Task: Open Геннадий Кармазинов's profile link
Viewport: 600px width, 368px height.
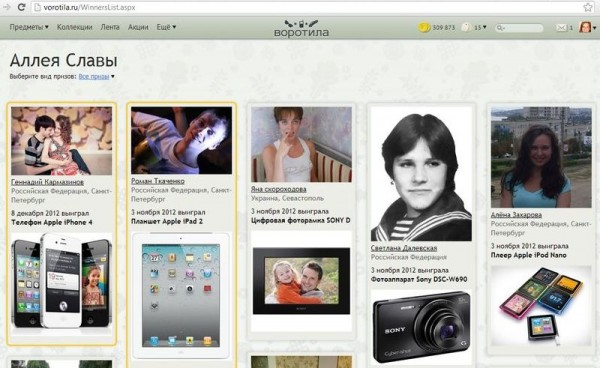Action: [x=47, y=182]
